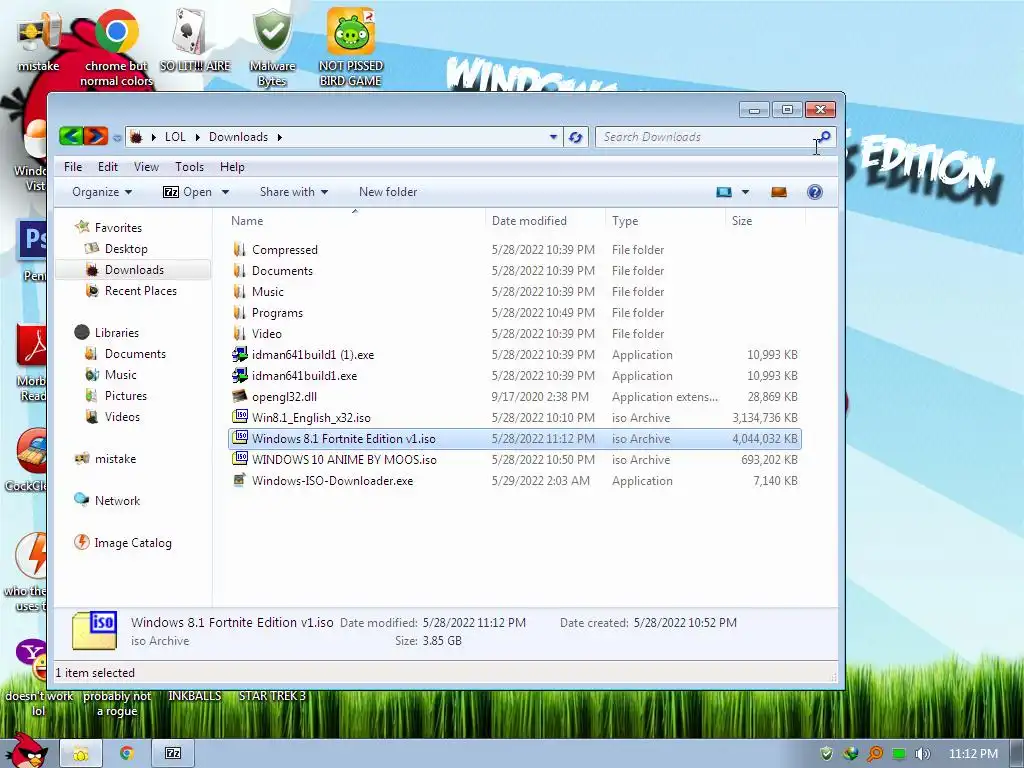
Task: Expand the Share with dropdown
Action: coord(294,192)
